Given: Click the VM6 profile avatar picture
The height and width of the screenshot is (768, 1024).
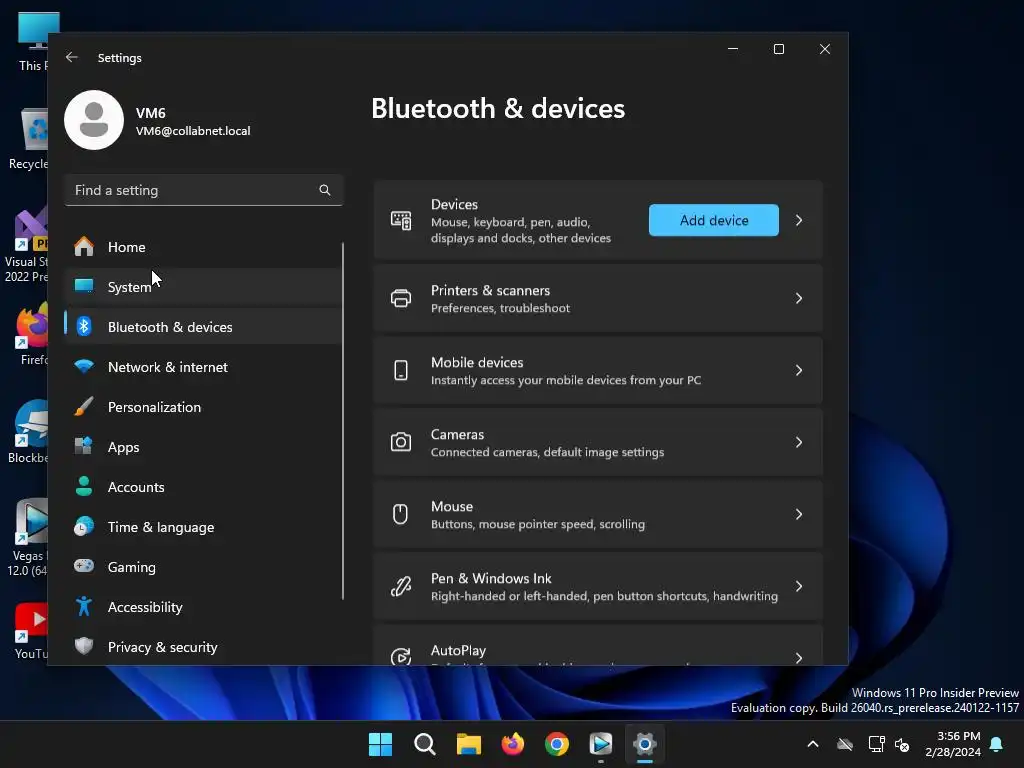Looking at the screenshot, I should pos(94,120).
